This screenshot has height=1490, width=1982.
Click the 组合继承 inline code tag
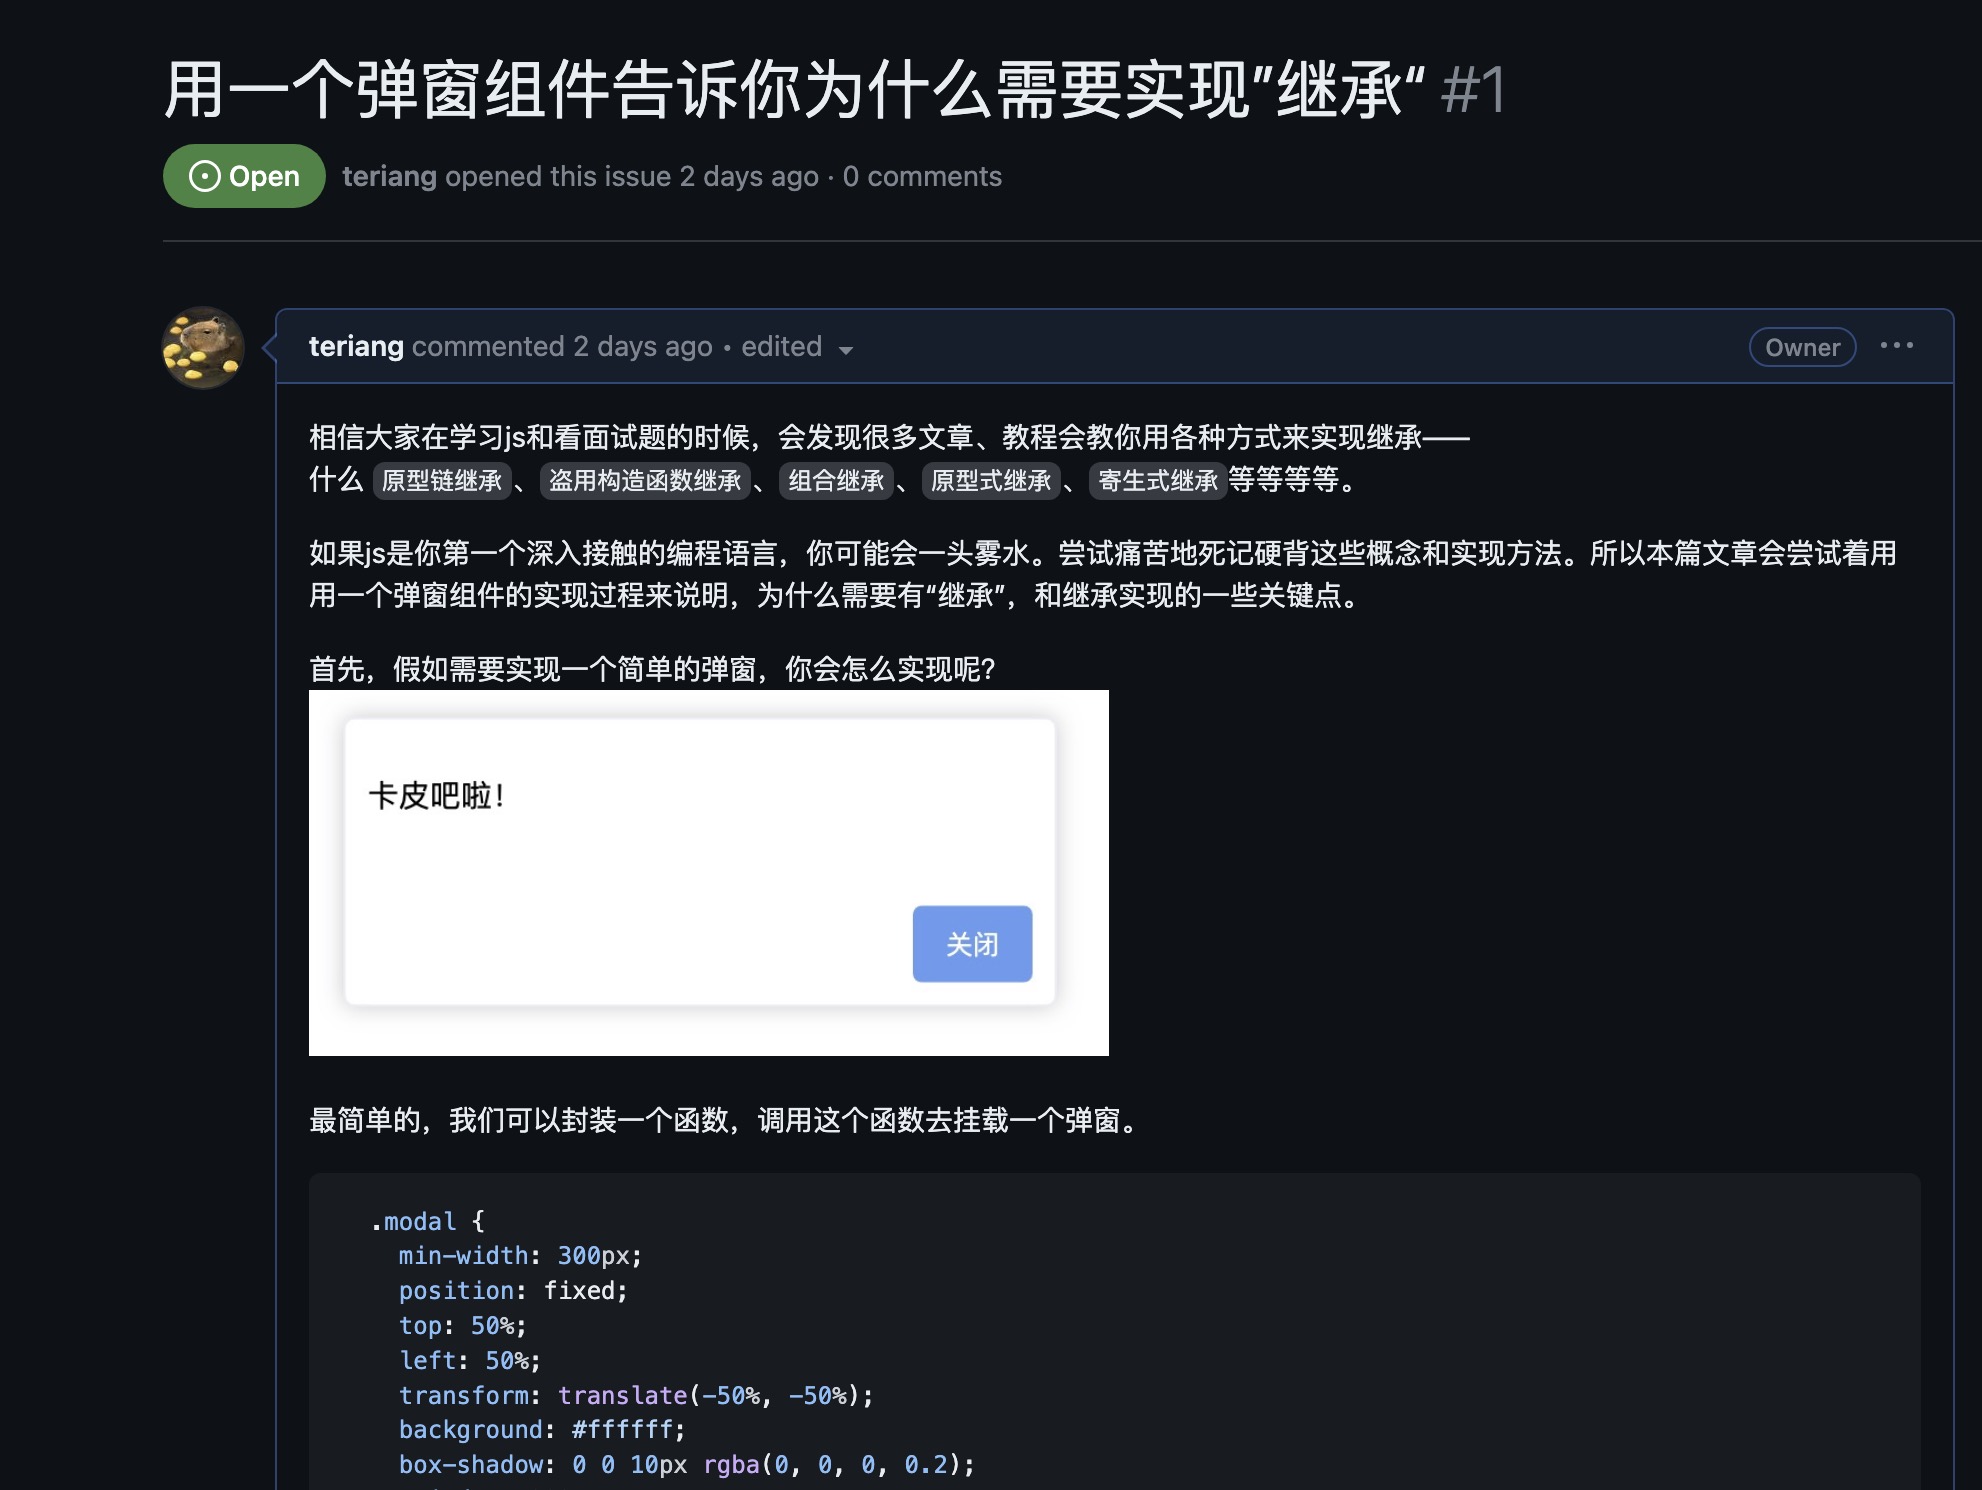(836, 481)
